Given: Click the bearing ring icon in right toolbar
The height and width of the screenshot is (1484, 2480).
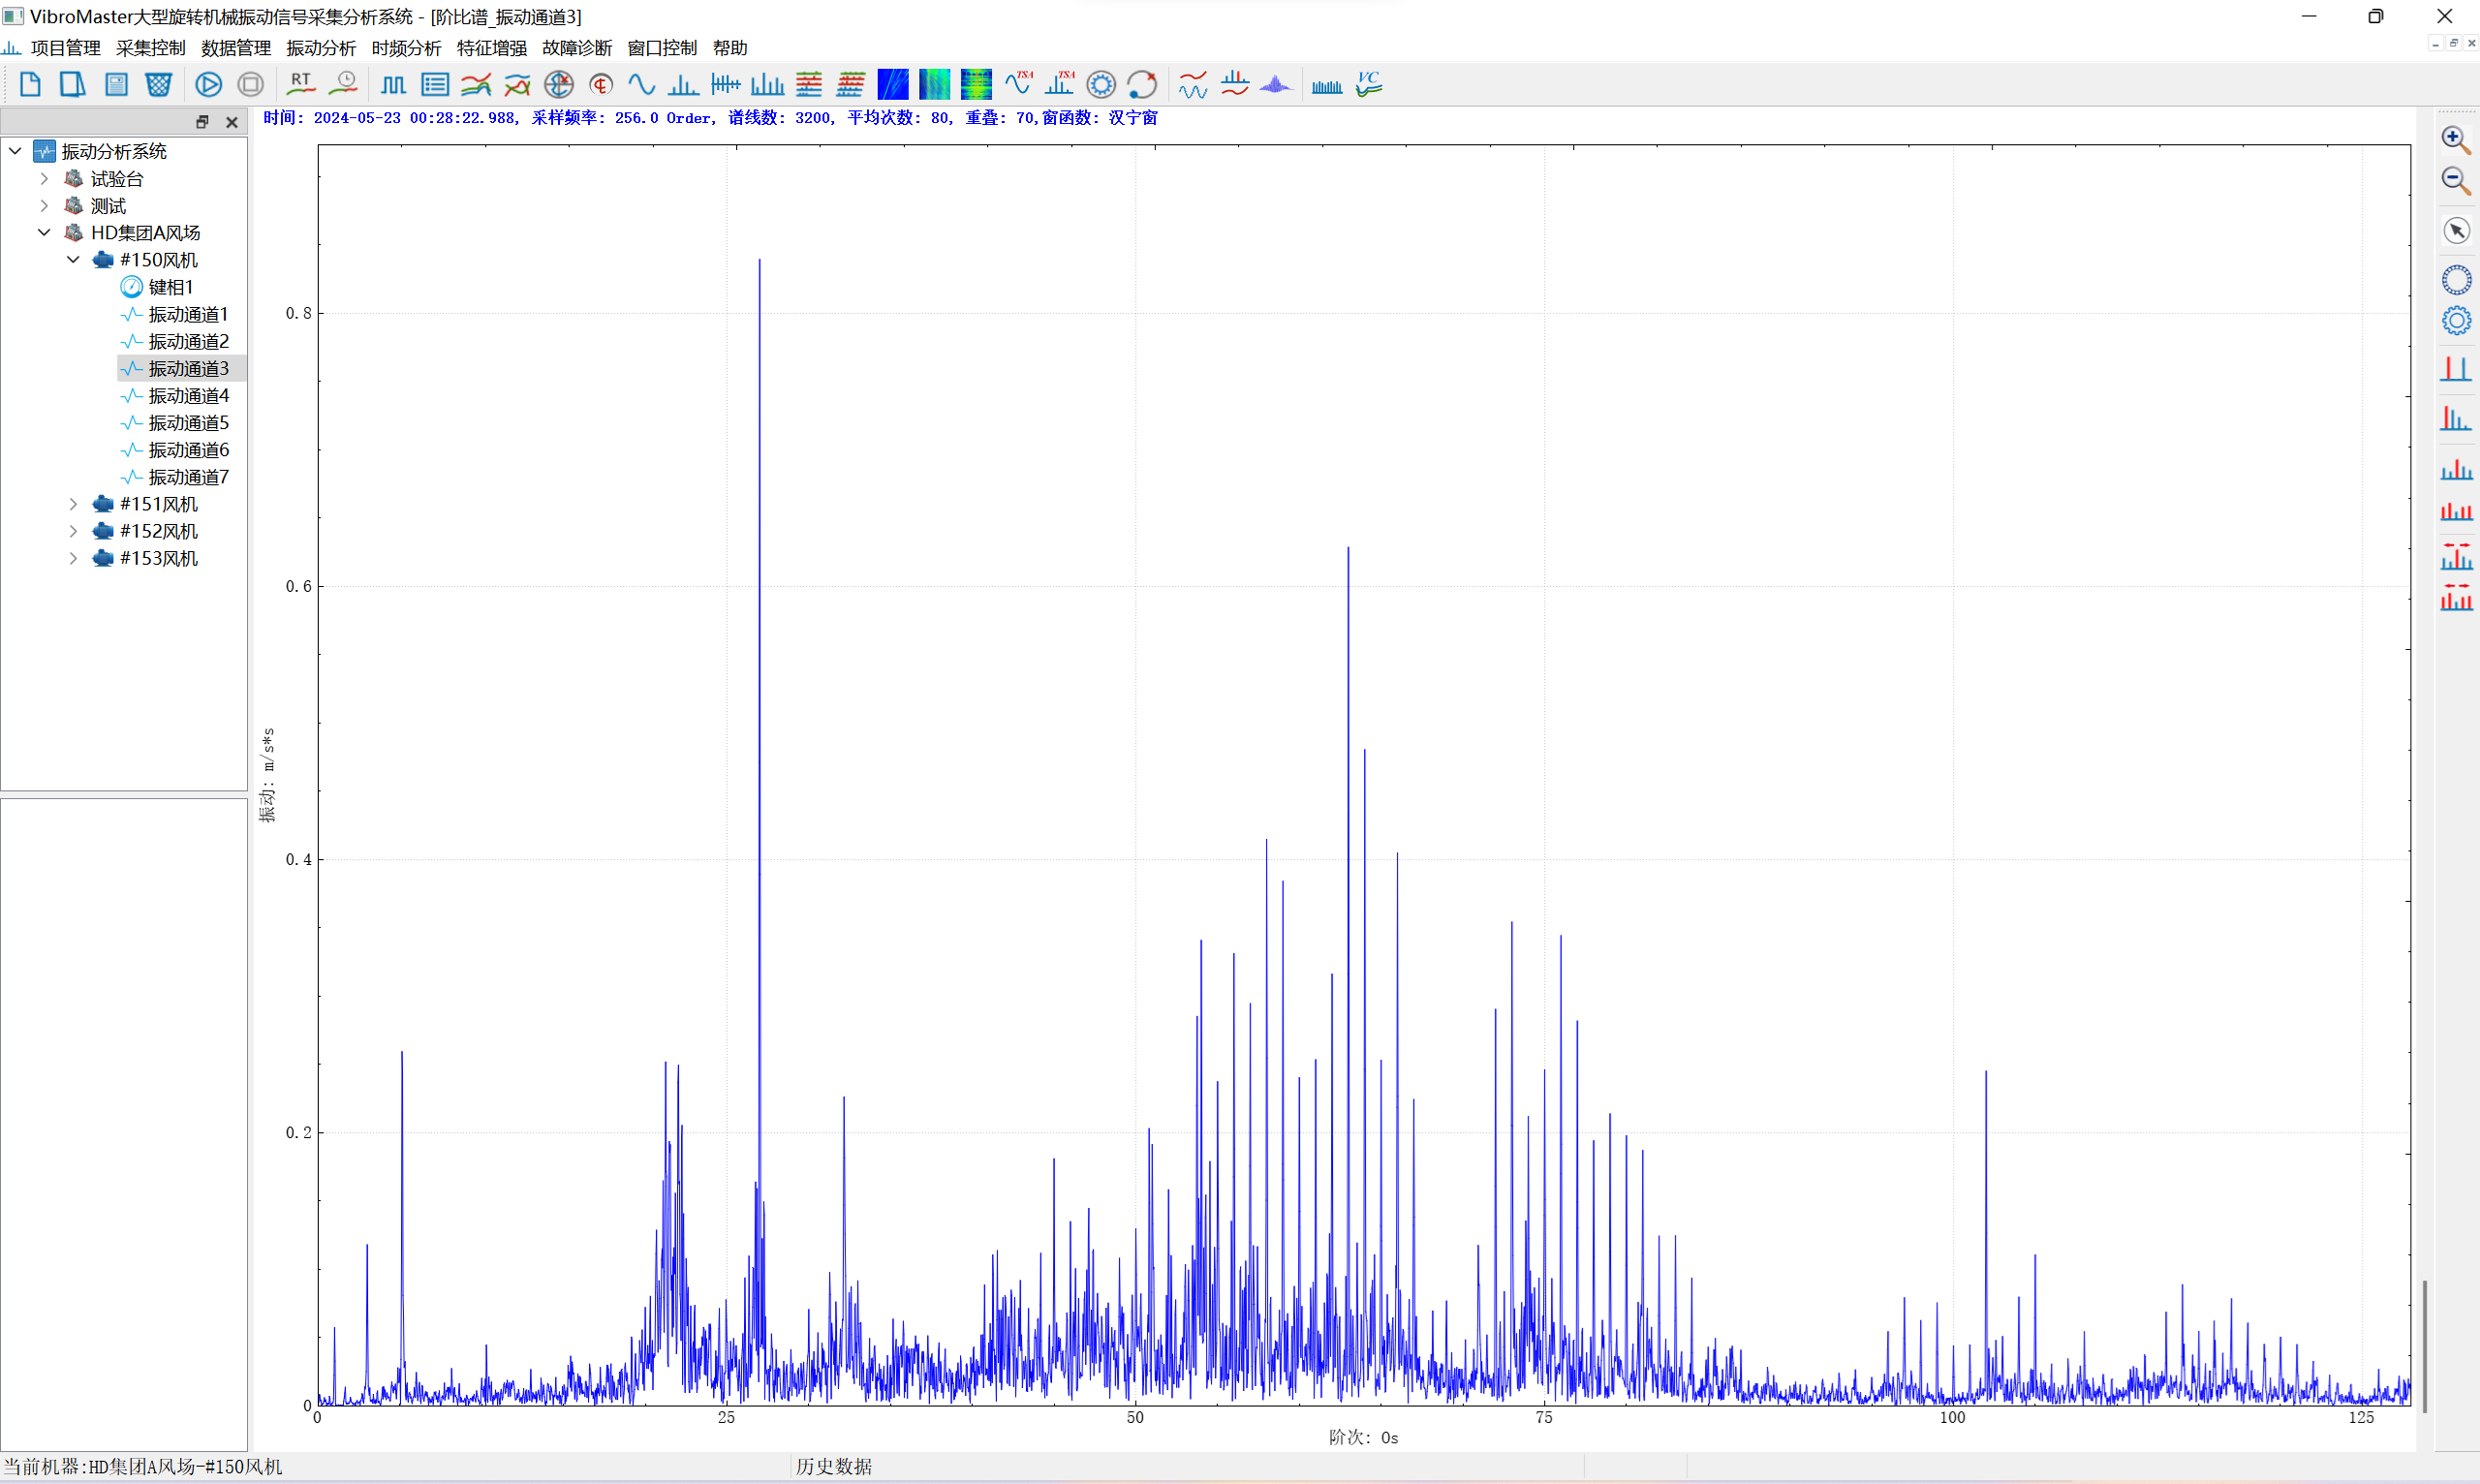Looking at the screenshot, I should click(x=2456, y=280).
